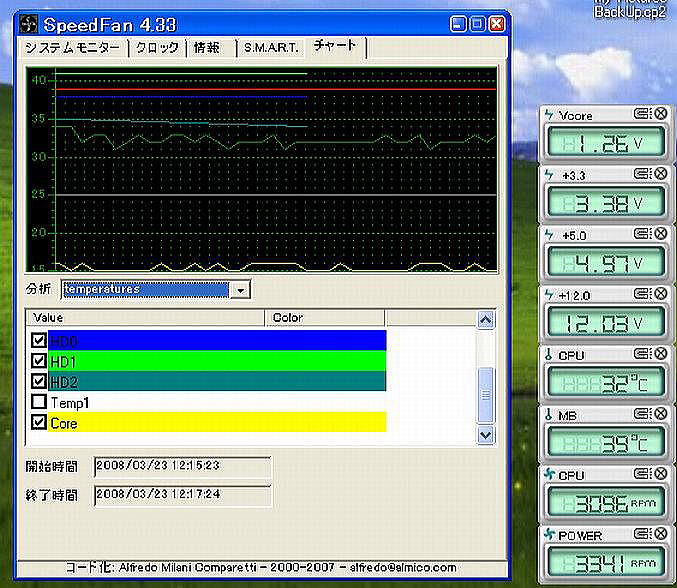Uncheck the HD1 temperature checkbox
The height and width of the screenshot is (588, 677).
[39, 360]
